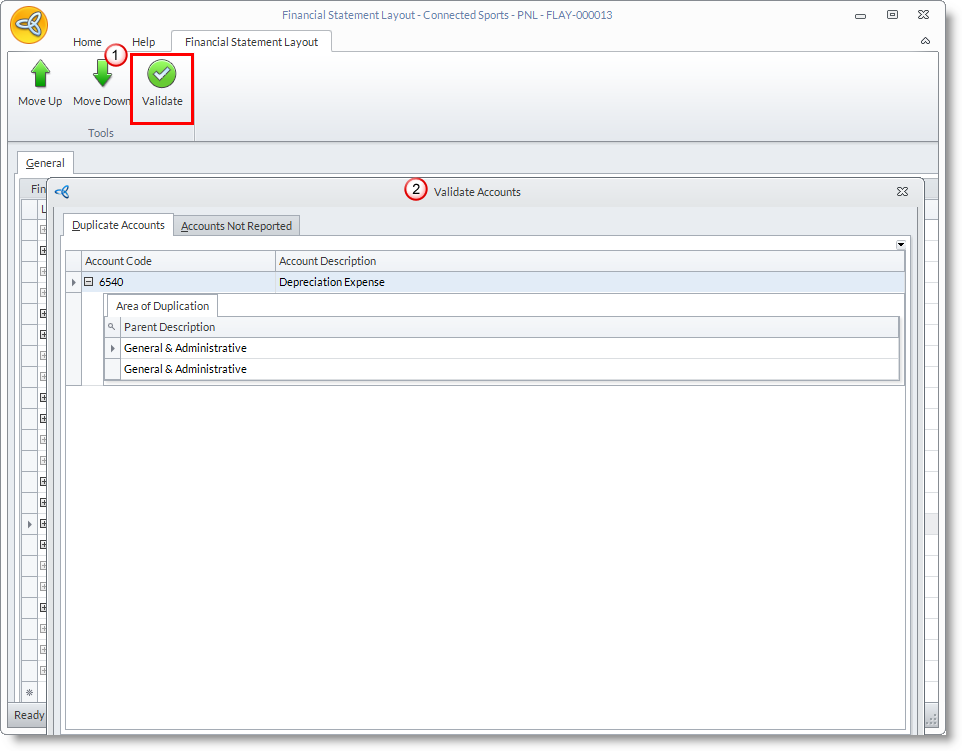The width and height of the screenshot is (962, 751).
Task: Sort by the Account Code column header
Action: [178, 261]
